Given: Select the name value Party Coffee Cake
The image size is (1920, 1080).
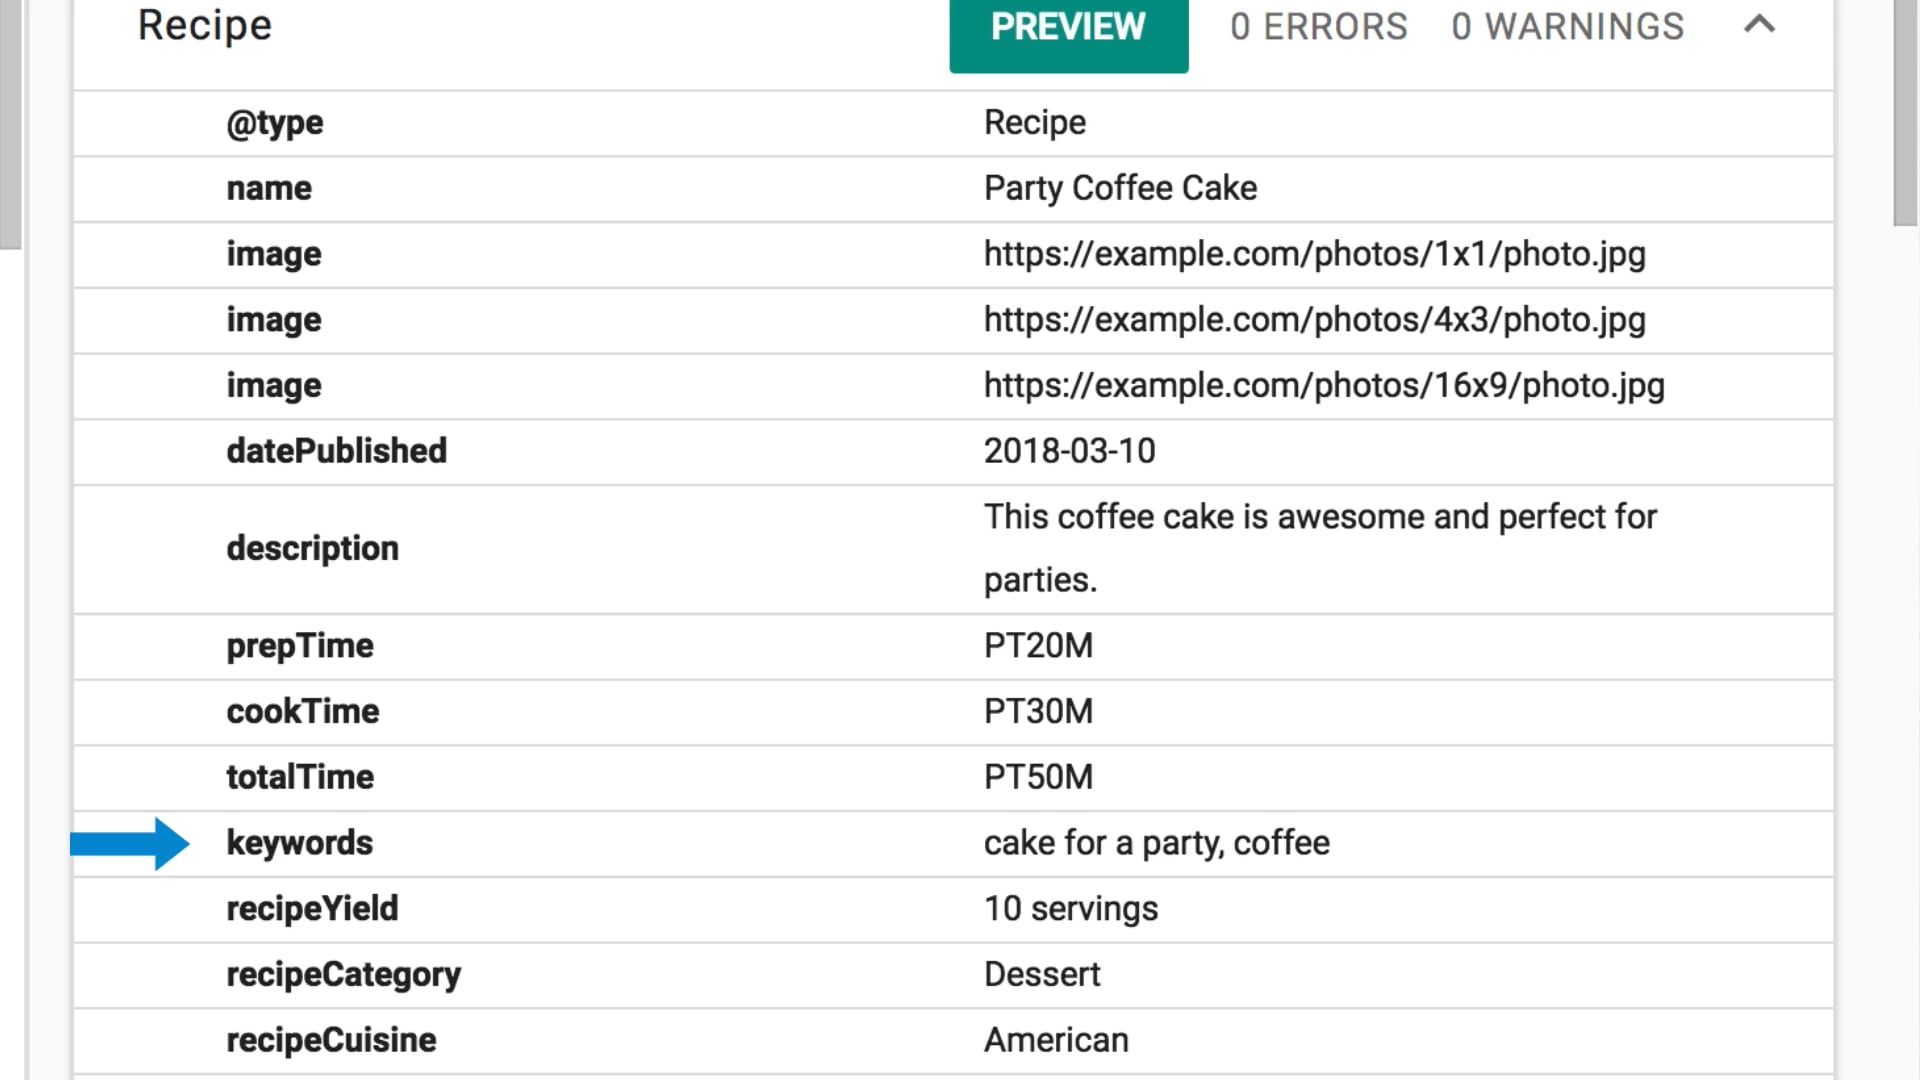Looking at the screenshot, I should (x=1120, y=188).
